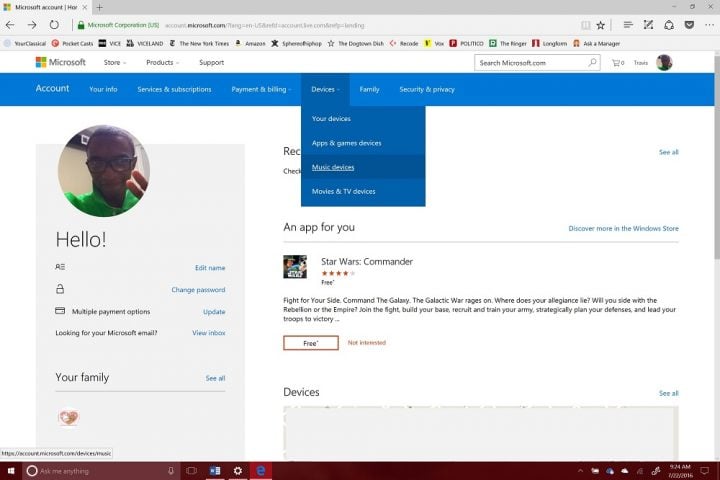Click the Cortana microphone icon
Screen dimensions: 720x480
tap(171, 471)
